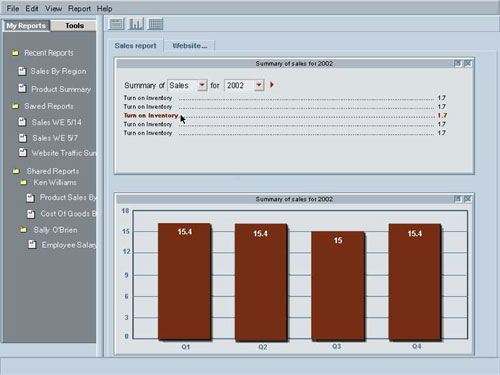Click the Sales By Region document icon
Viewport: 500px width, 375px height.
[22, 71]
